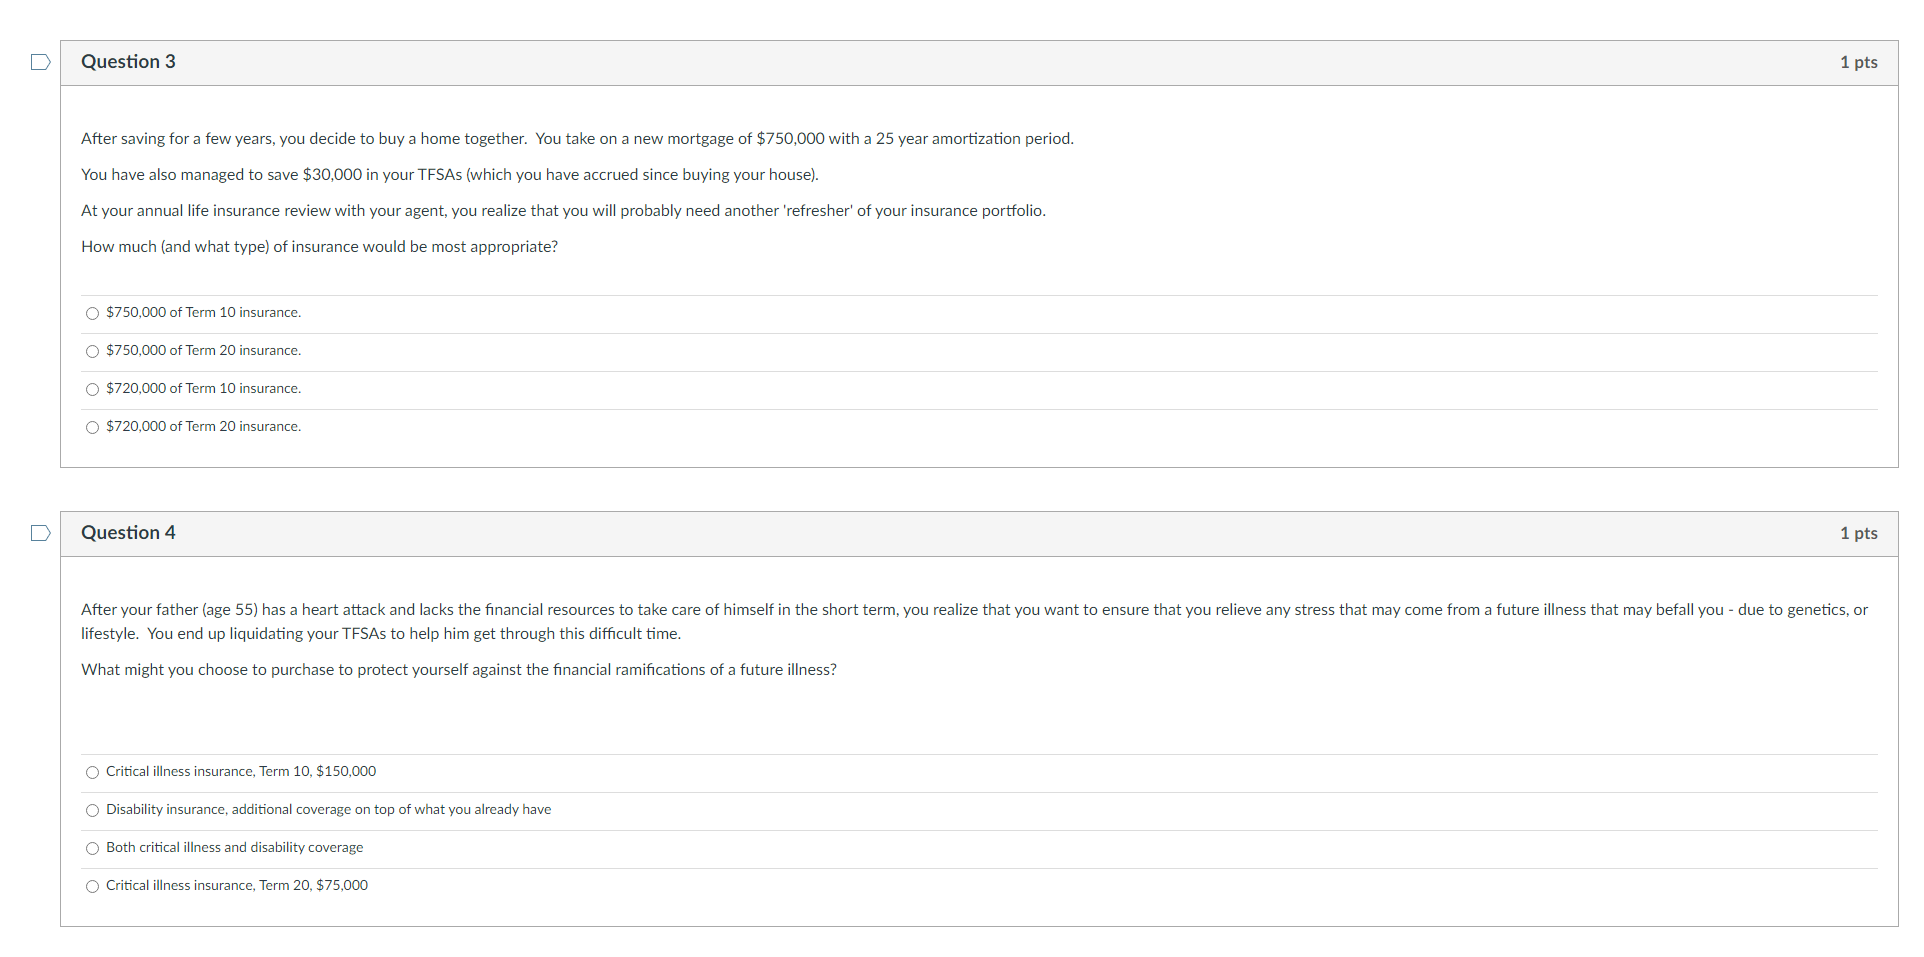
Task: Click the sentence about the $750,000 mortgage
Action: [577, 139]
